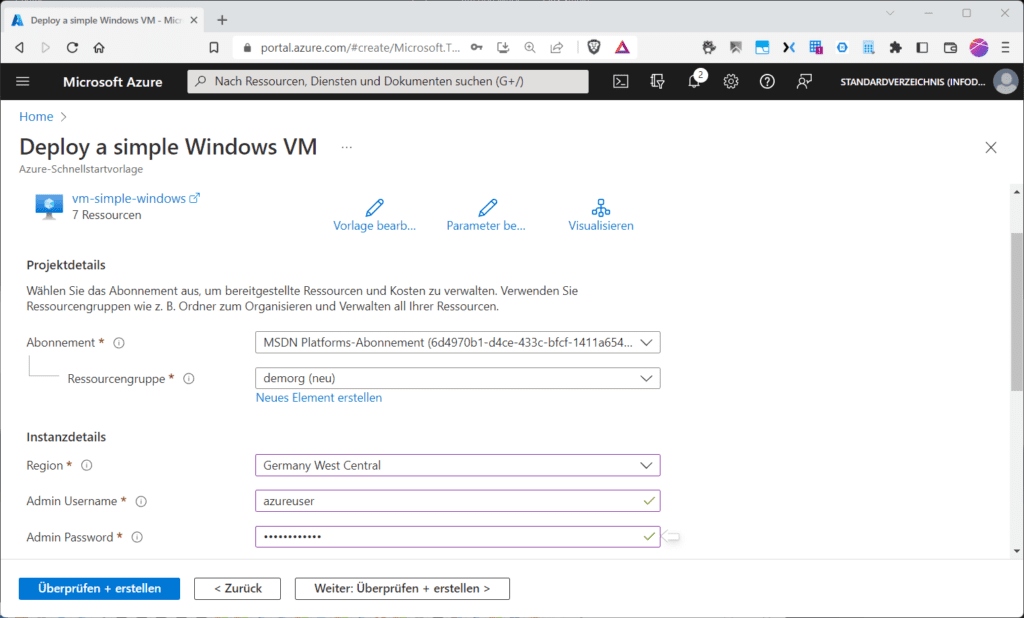This screenshot has height=618, width=1024.
Task: Click the page vertical scrollbar thumb
Action: pos(1017,312)
